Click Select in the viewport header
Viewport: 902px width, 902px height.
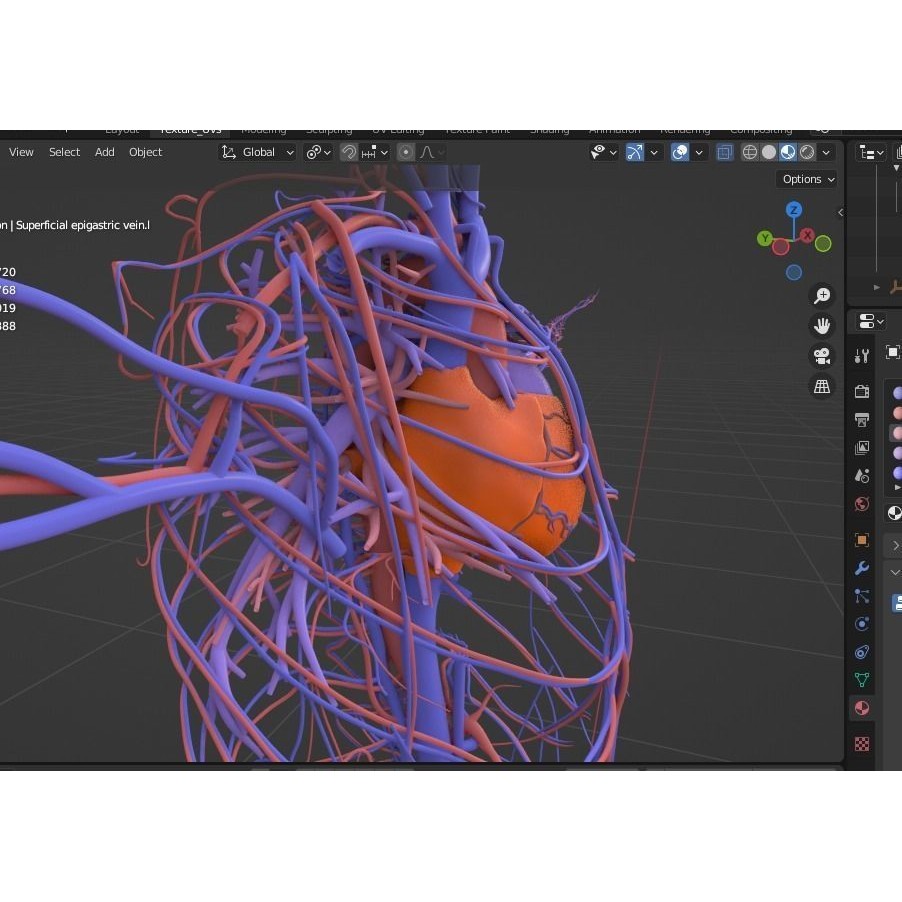pos(64,151)
